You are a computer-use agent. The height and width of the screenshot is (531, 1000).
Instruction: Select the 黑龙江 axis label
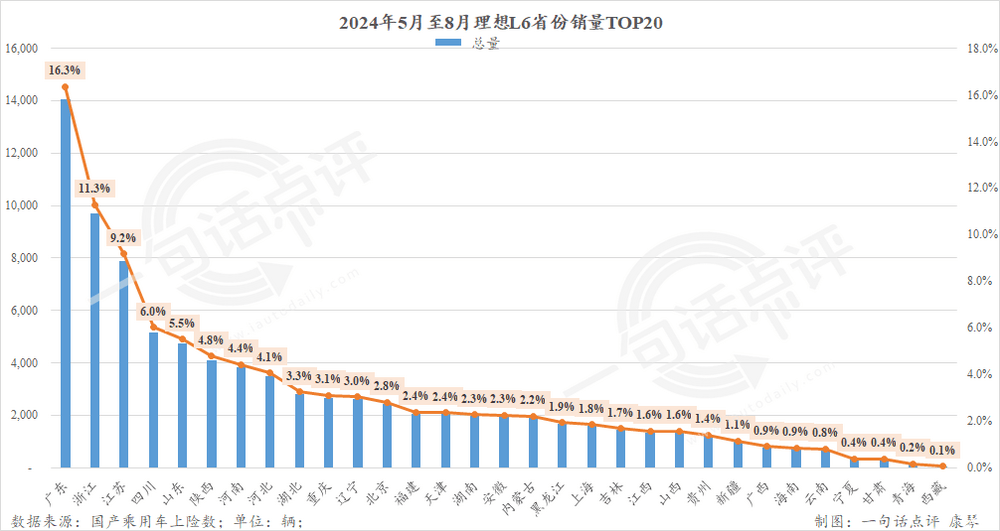click(557, 495)
